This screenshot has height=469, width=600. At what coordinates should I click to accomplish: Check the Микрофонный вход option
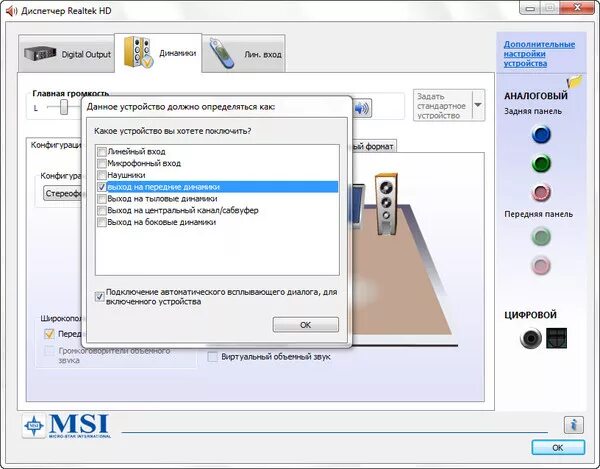tap(102, 164)
